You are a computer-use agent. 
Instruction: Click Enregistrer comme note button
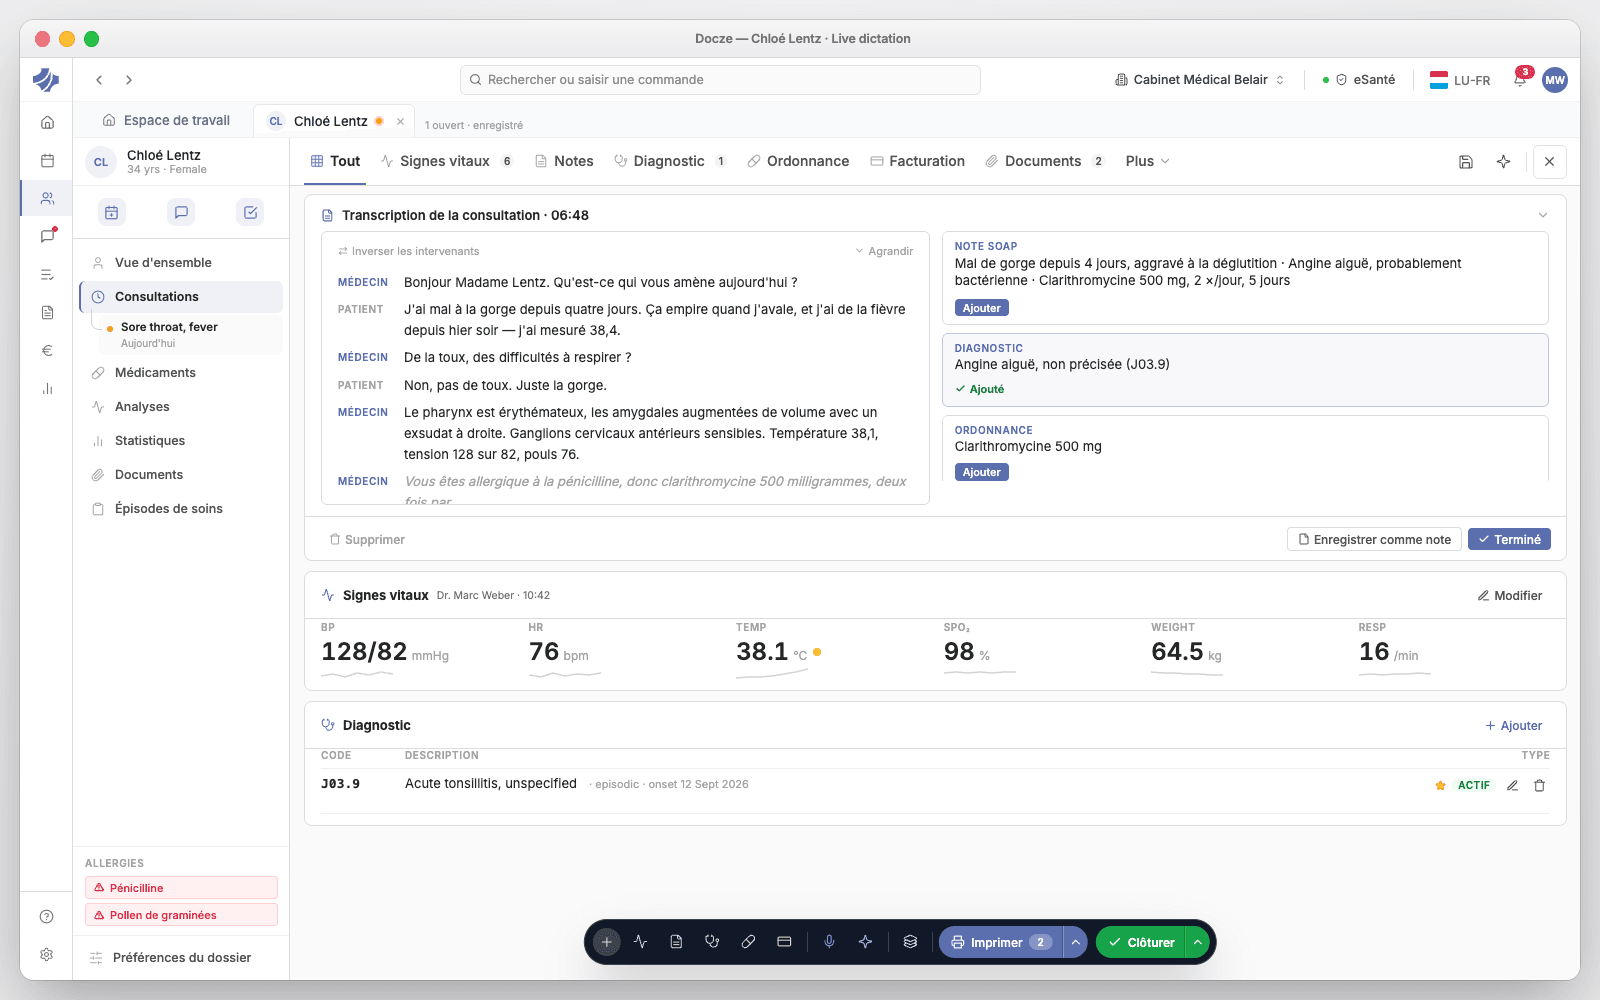click(x=1374, y=539)
